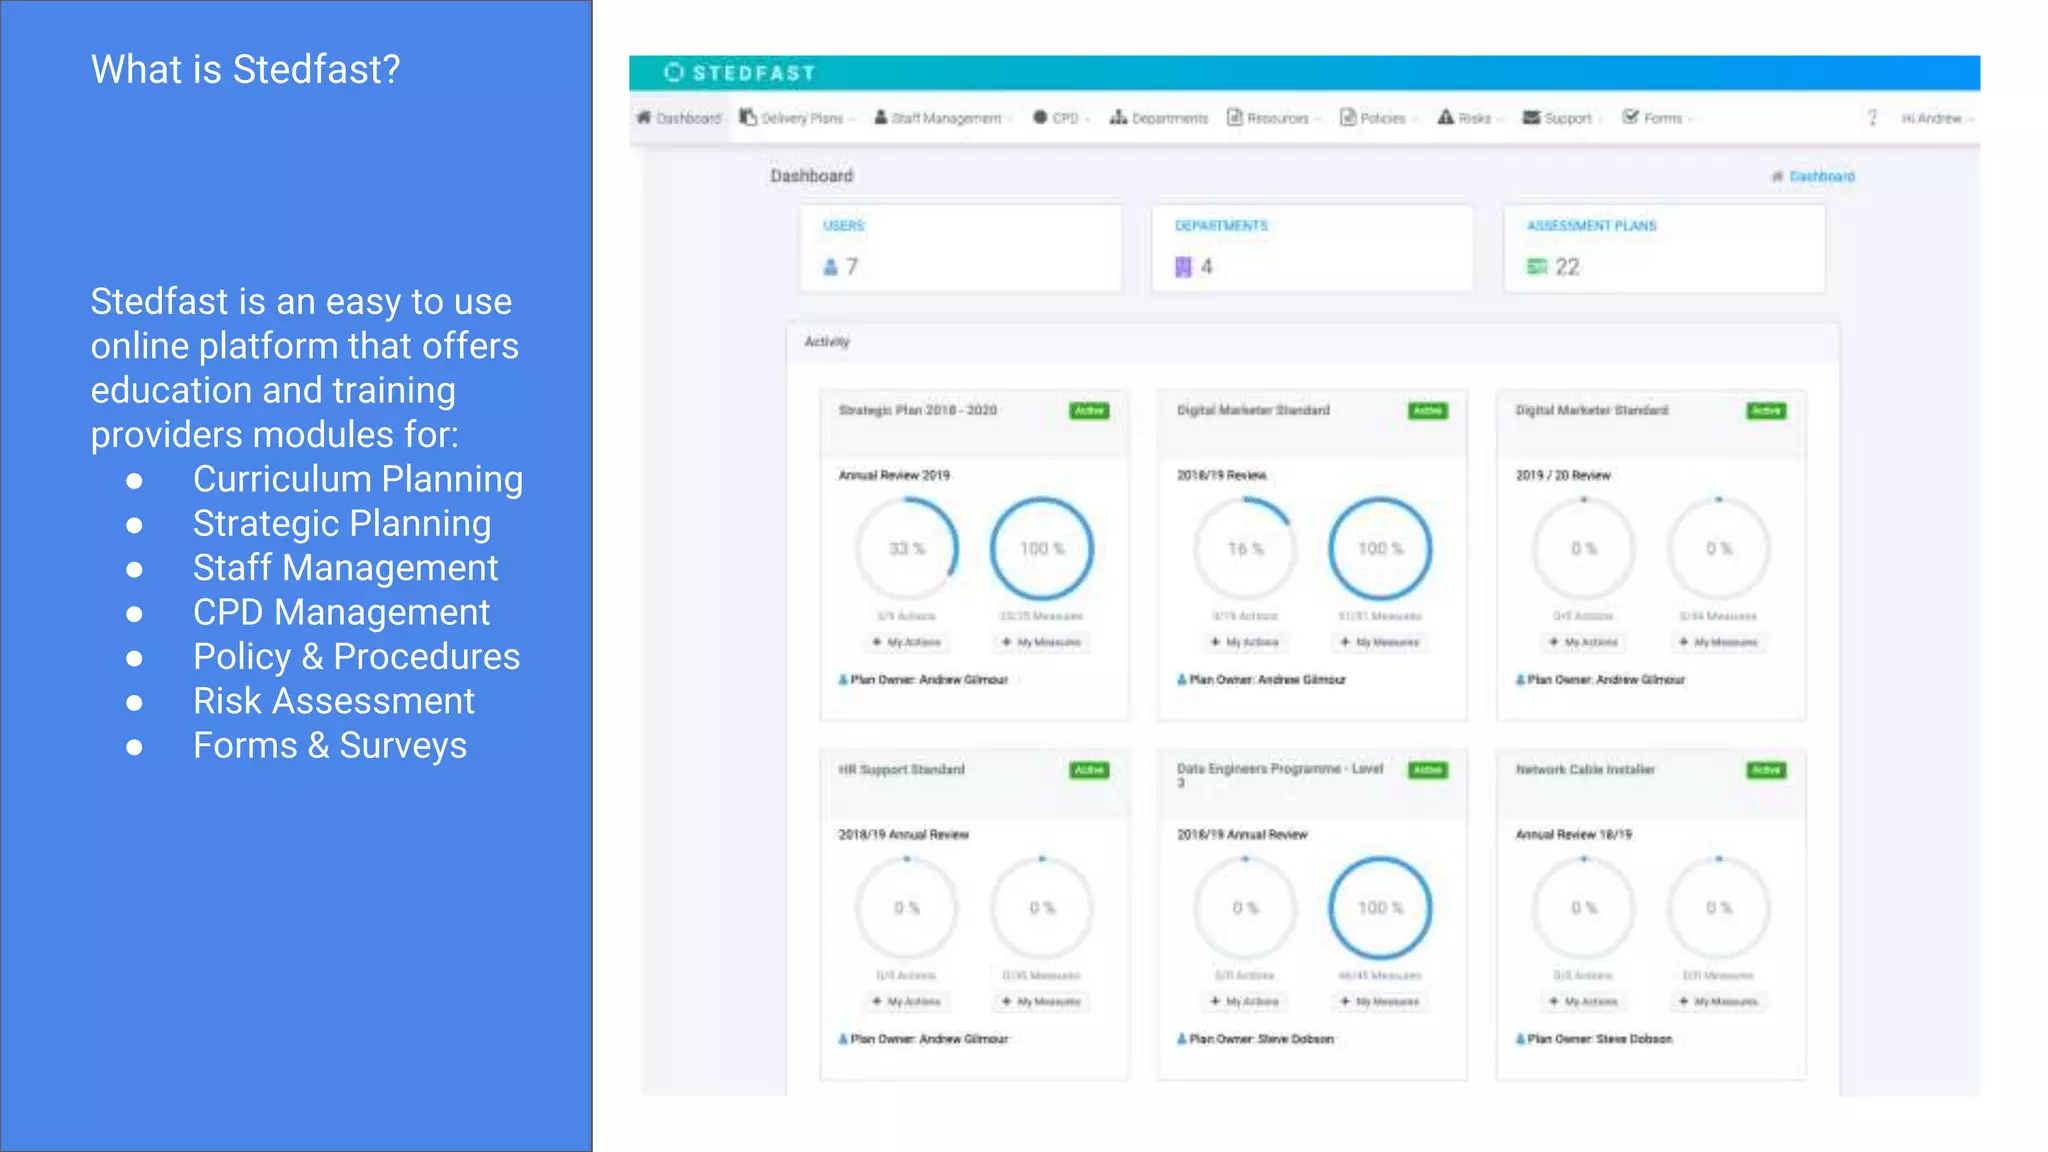Click the Assessment Plans card icon
Screen dimensions: 2048x1152
click(1536, 267)
